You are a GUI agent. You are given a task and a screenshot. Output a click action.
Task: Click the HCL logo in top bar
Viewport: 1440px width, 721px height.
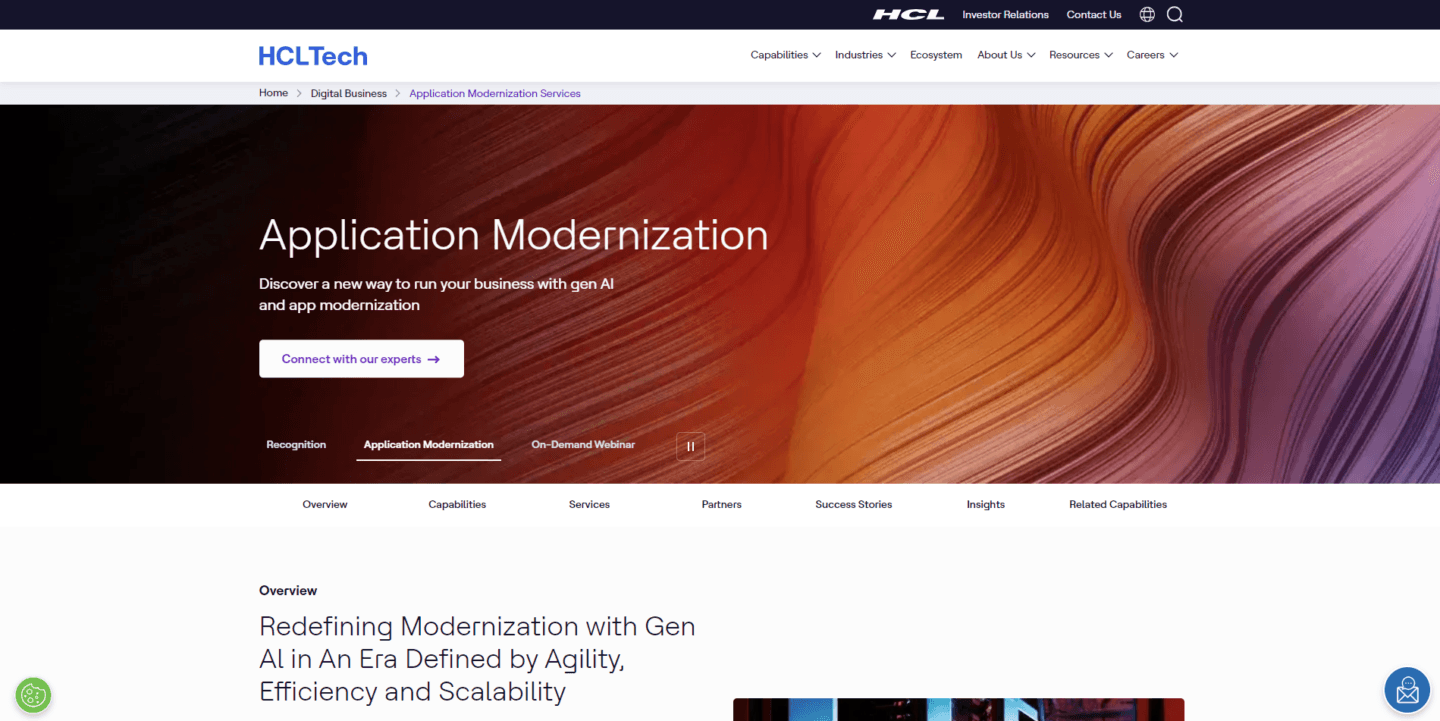pos(908,14)
